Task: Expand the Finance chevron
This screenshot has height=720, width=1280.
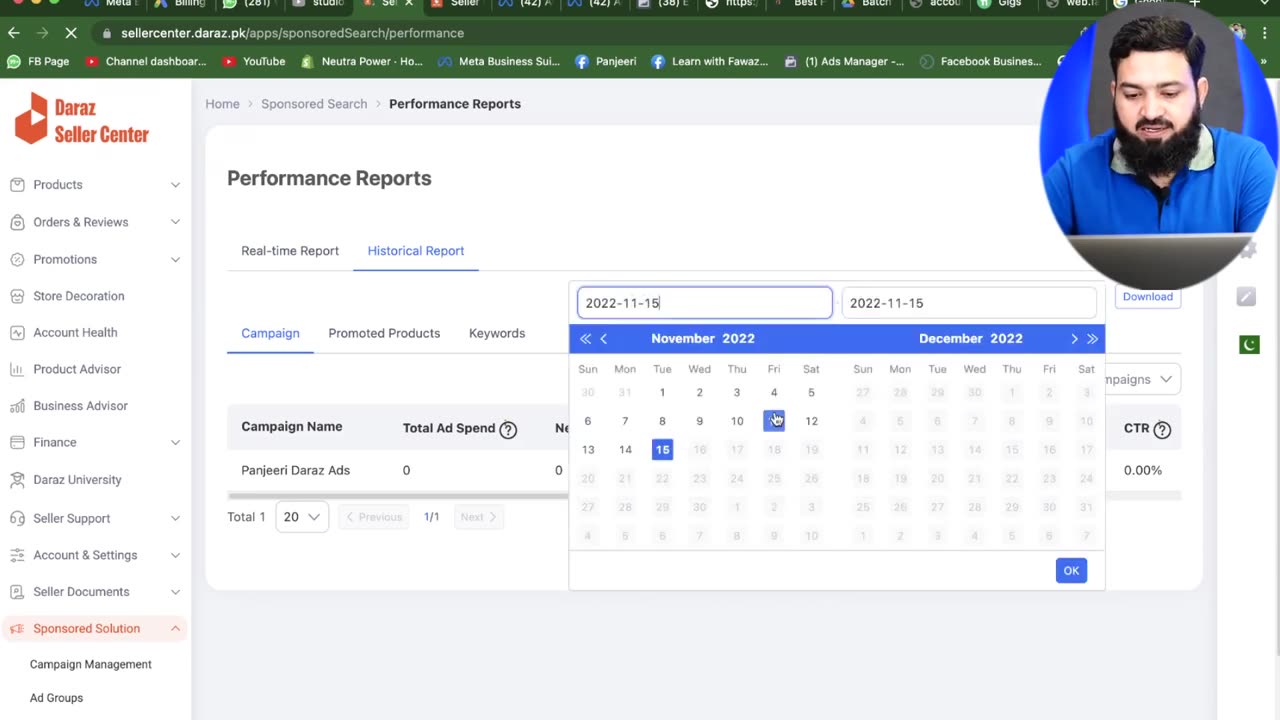Action: pos(175,442)
